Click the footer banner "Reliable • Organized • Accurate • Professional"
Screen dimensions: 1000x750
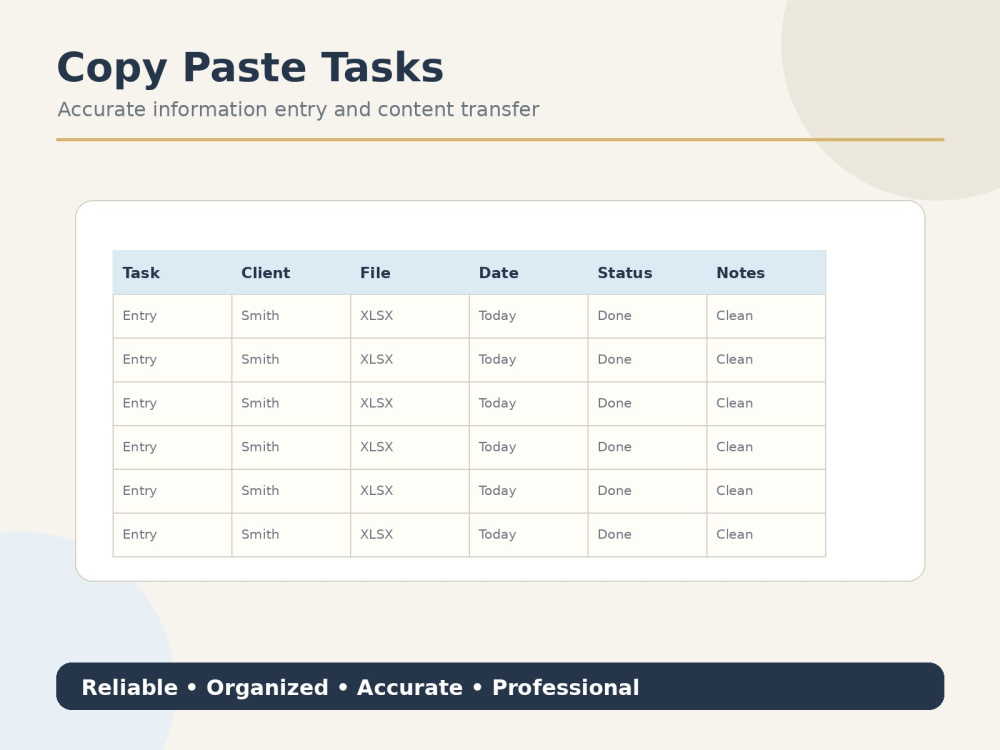point(500,686)
